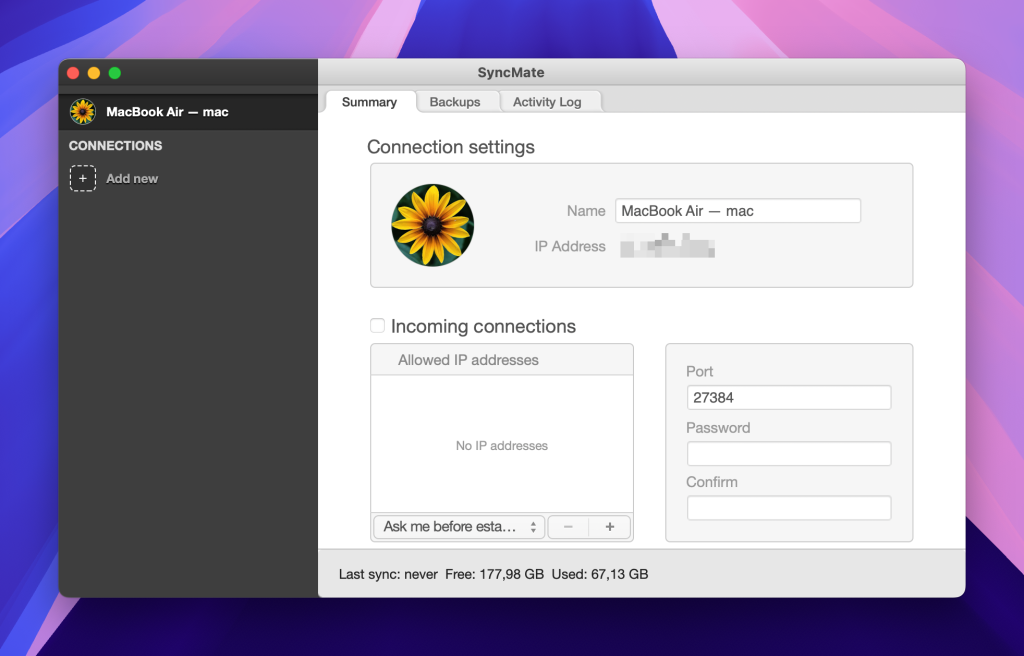The image size is (1024, 656).
Task: Click the minus button to remove an IP address
Action: (568, 527)
